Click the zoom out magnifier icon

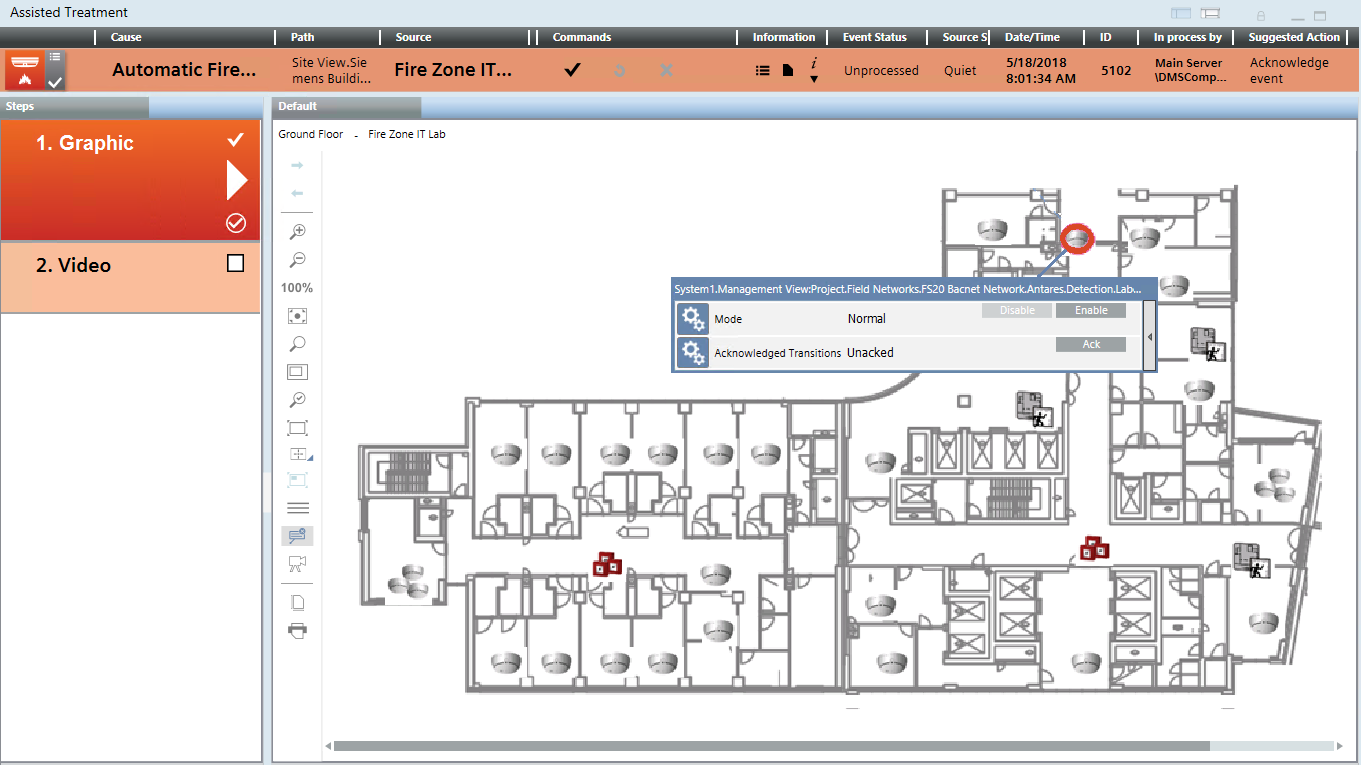[x=297, y=260]
